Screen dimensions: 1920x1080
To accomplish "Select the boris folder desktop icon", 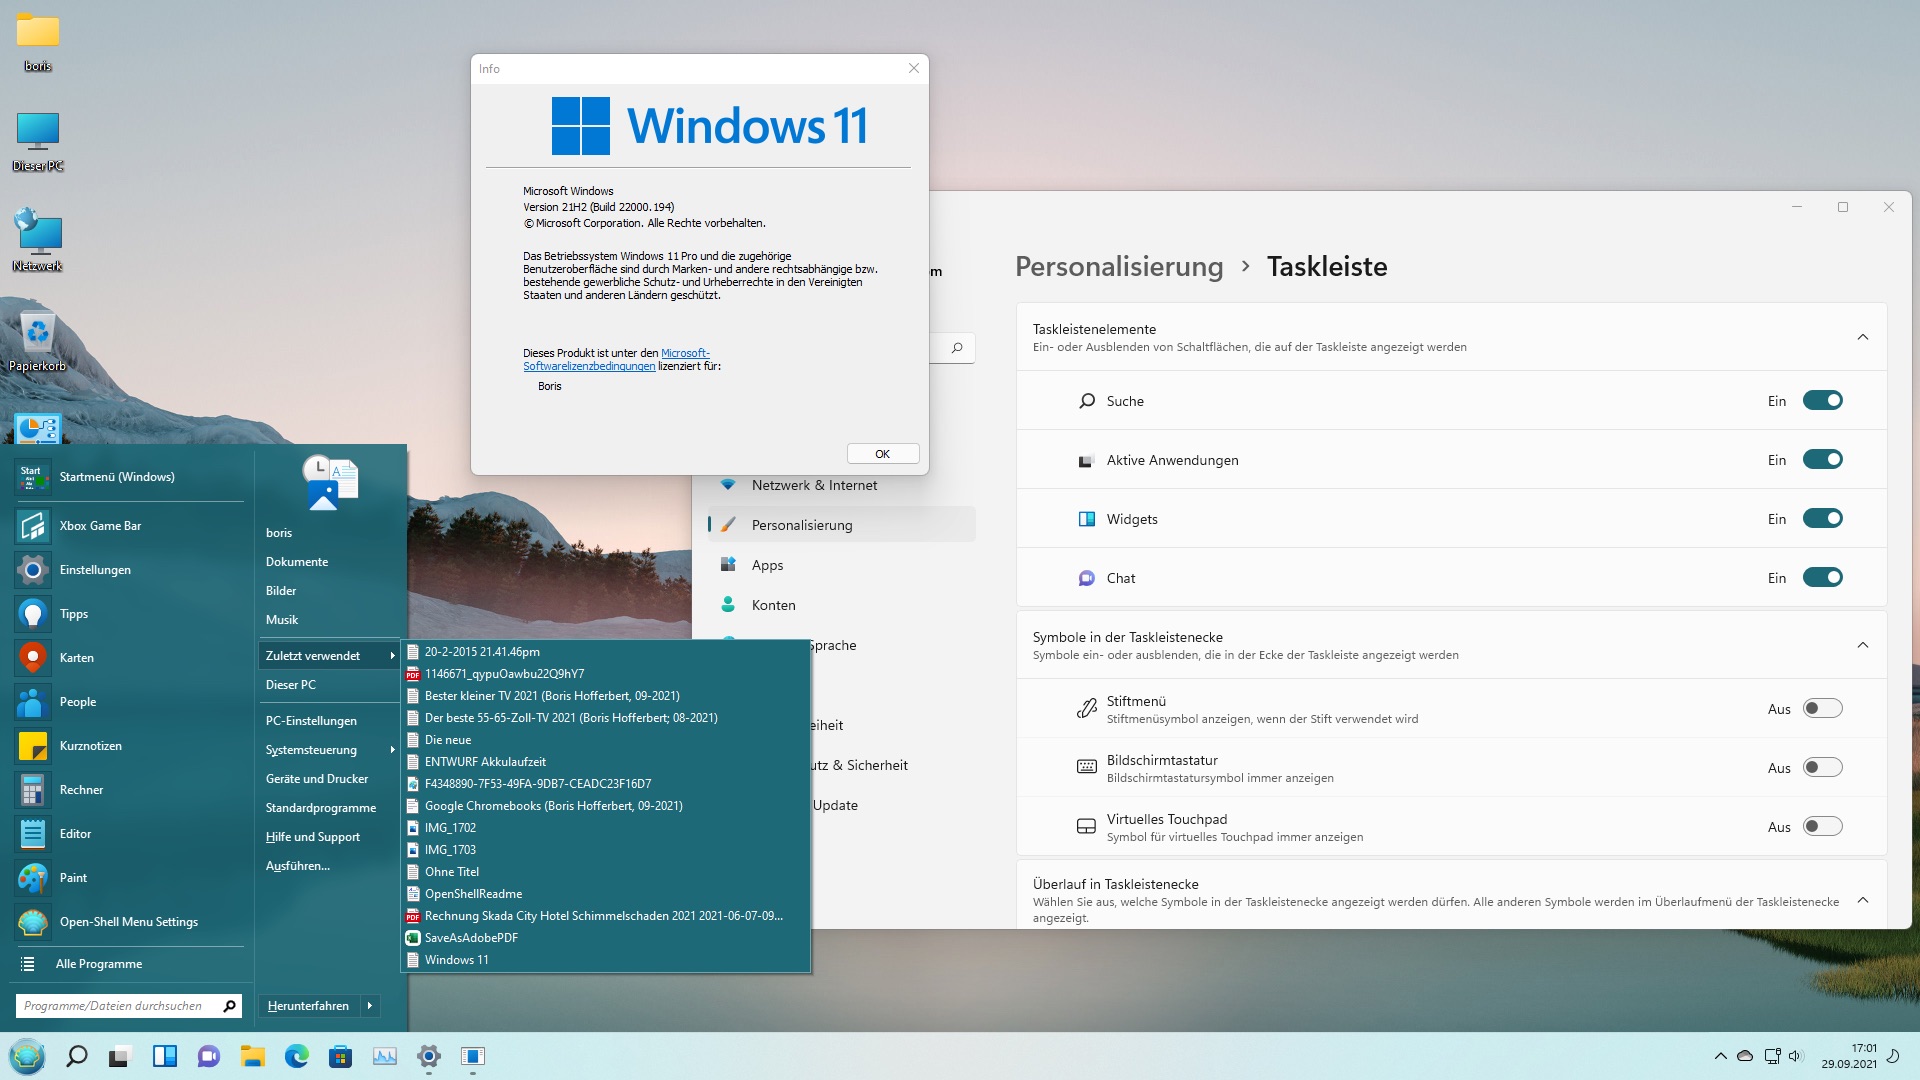I will pos(37,43).
